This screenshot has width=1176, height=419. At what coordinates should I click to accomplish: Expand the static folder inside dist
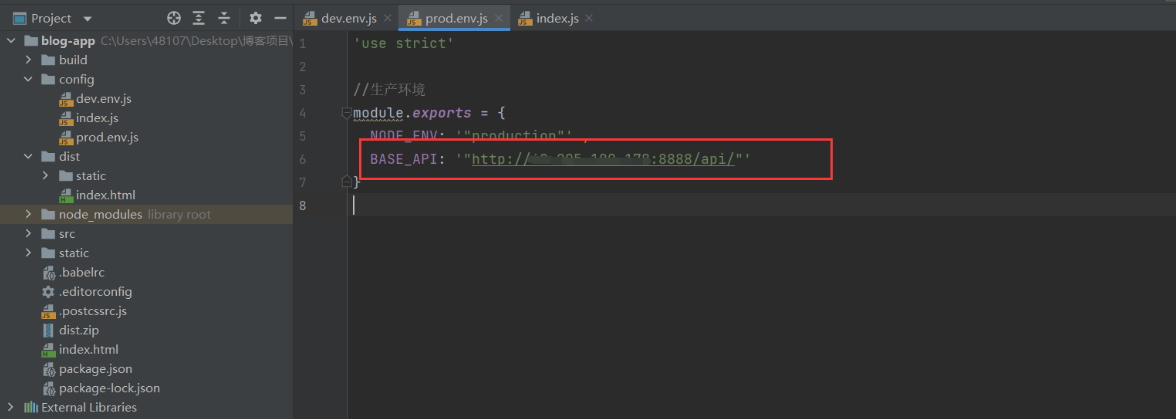pyautogui.click(x=45, y=176)
